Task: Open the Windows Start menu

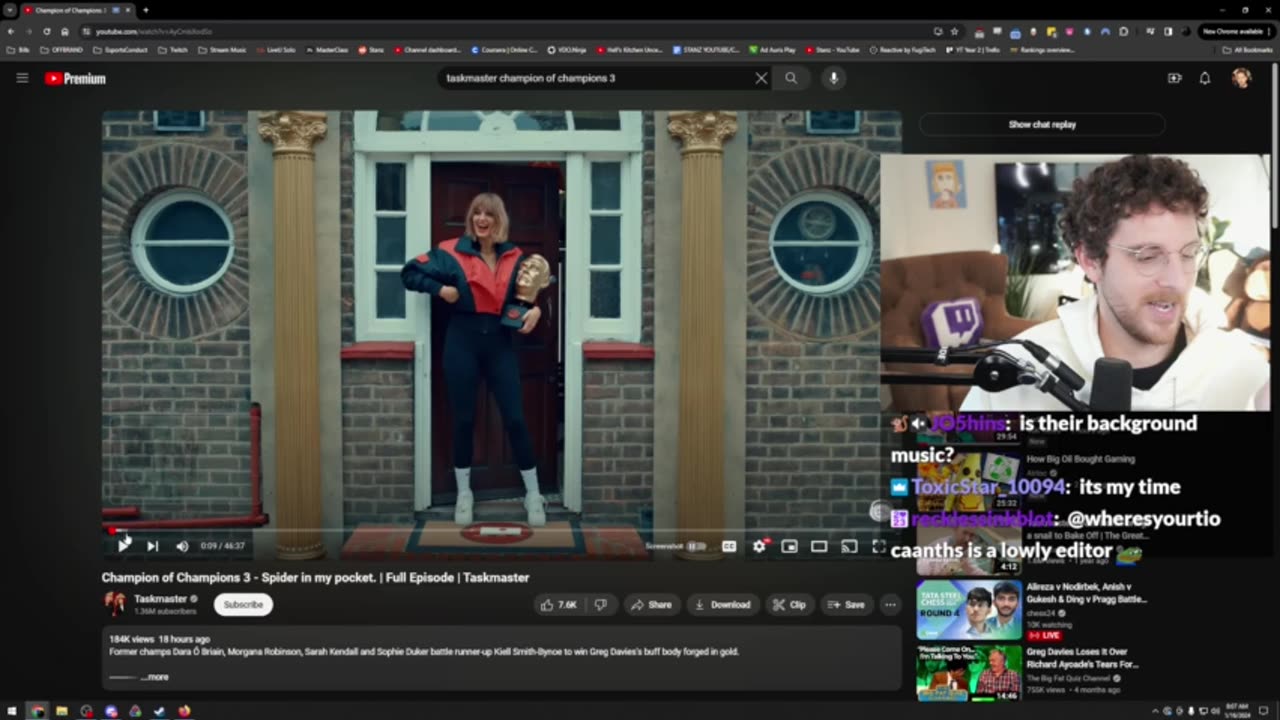Action: [12, 711]
